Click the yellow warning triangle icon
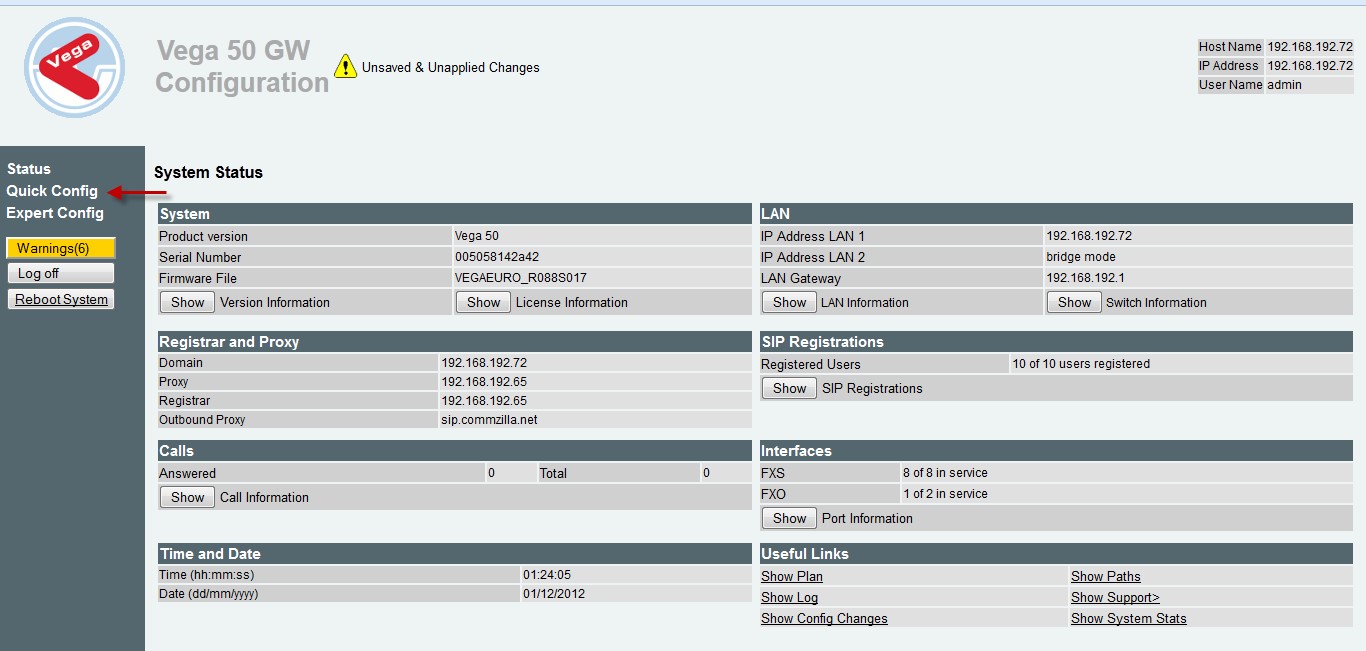 [345, 67]
